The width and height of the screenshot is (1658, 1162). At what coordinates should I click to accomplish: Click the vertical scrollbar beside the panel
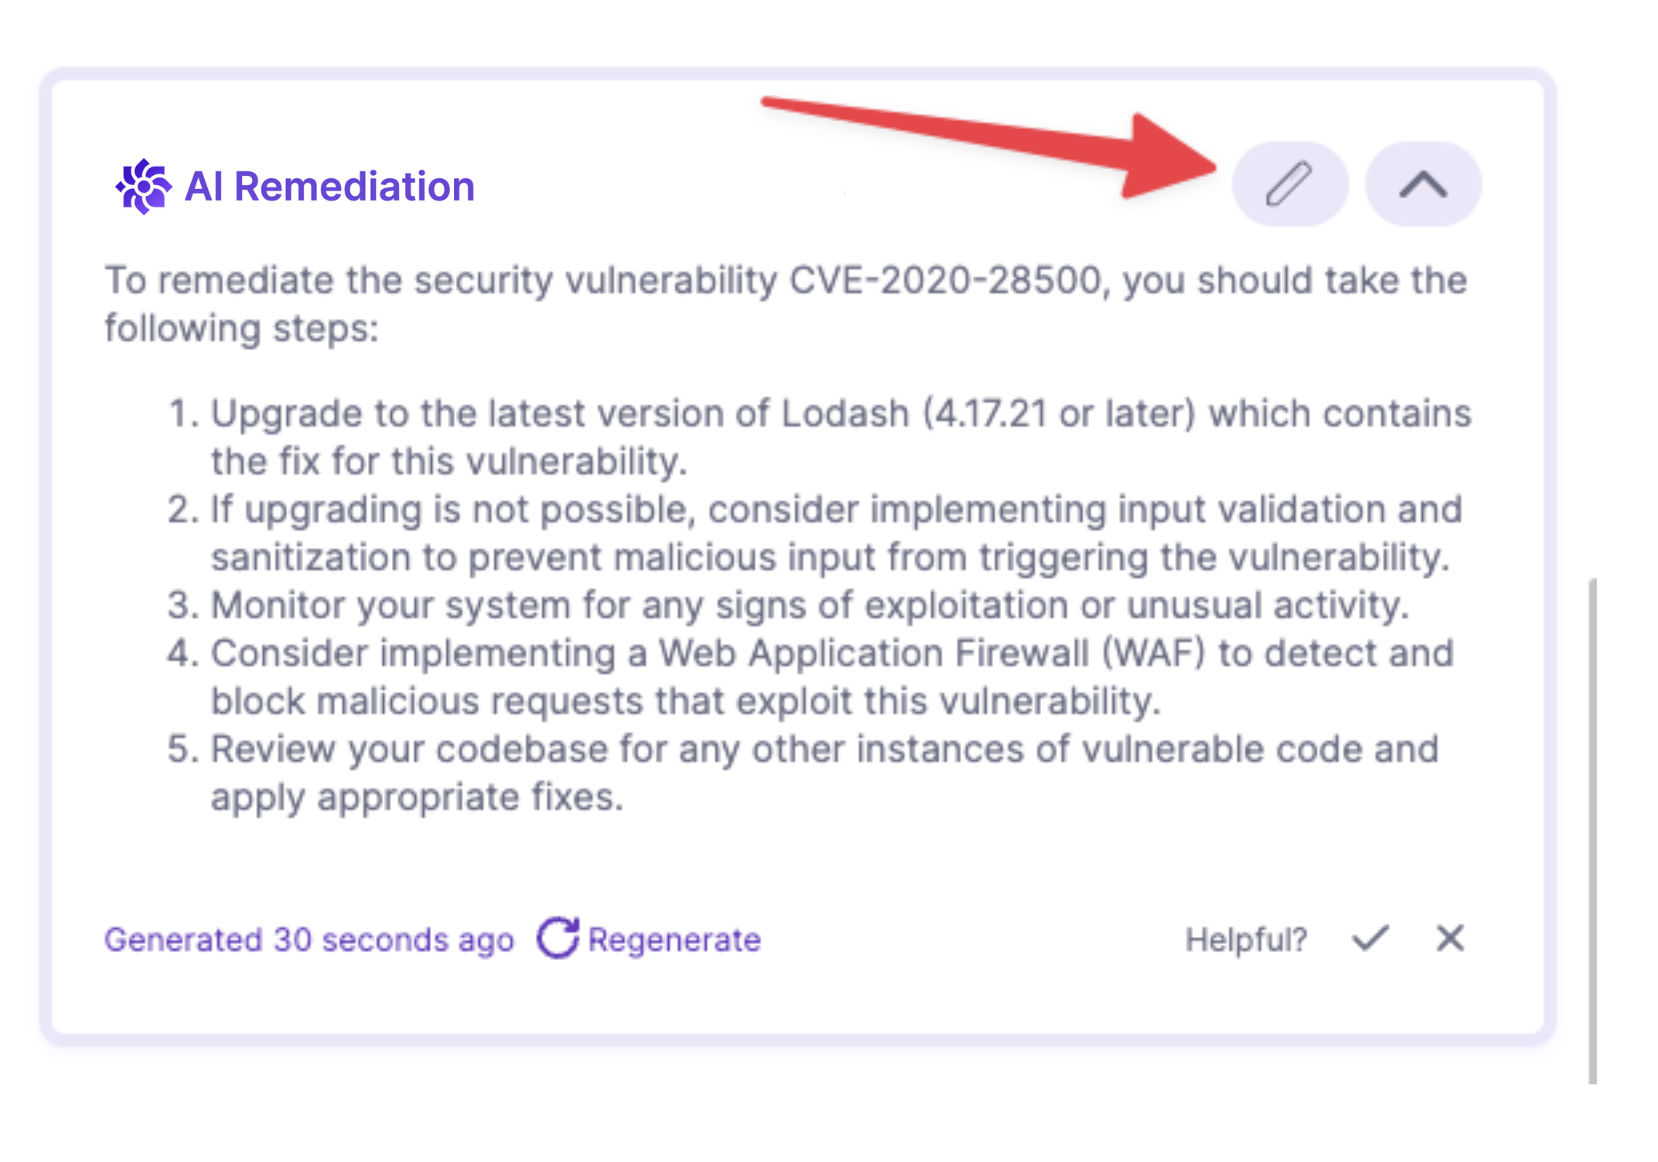1592,830
